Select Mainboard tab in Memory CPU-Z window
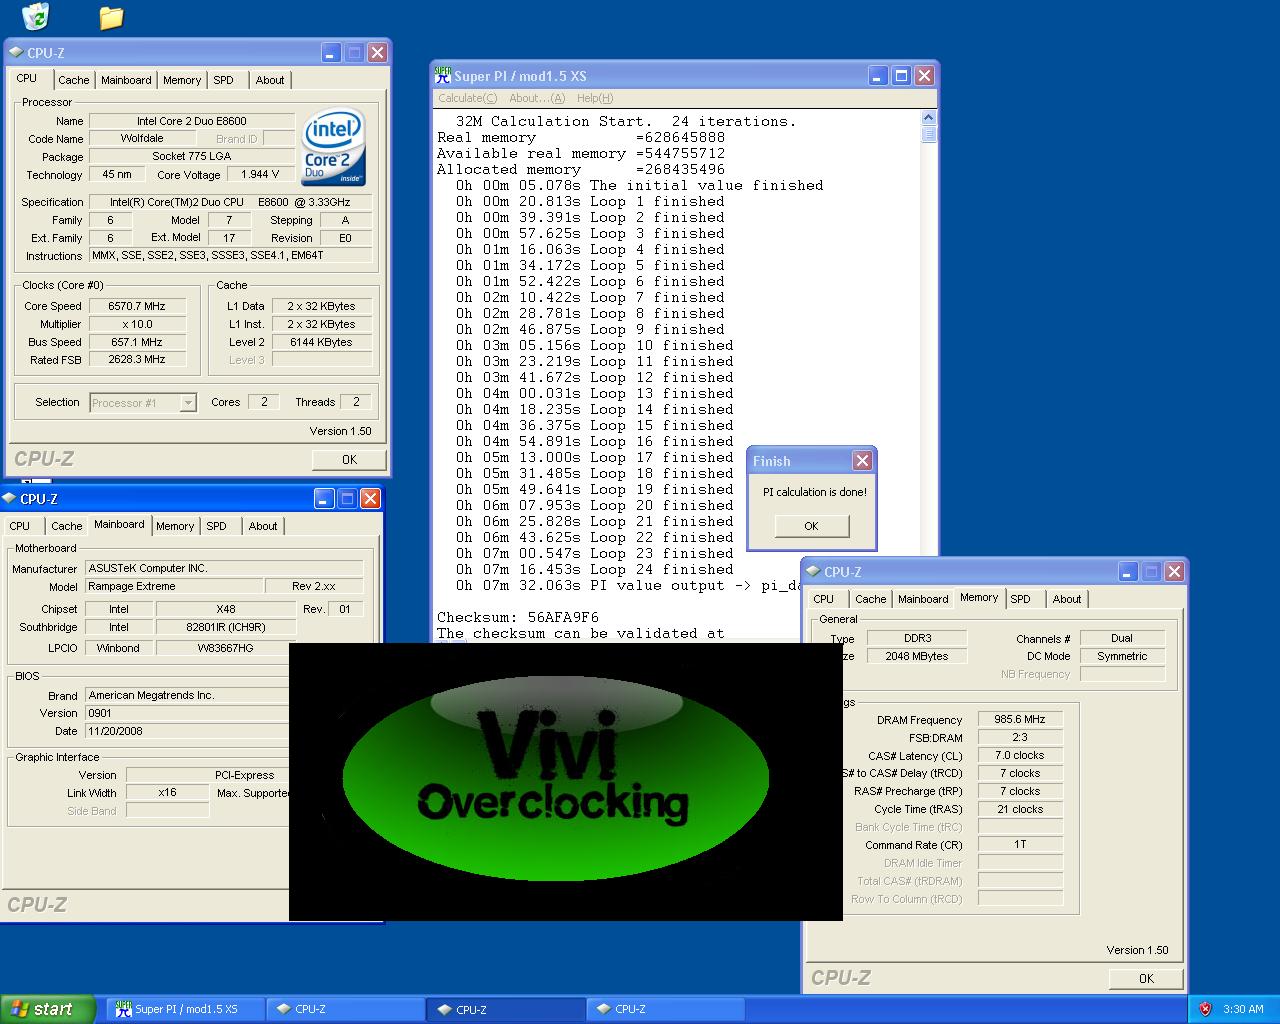 pos(923,599)
